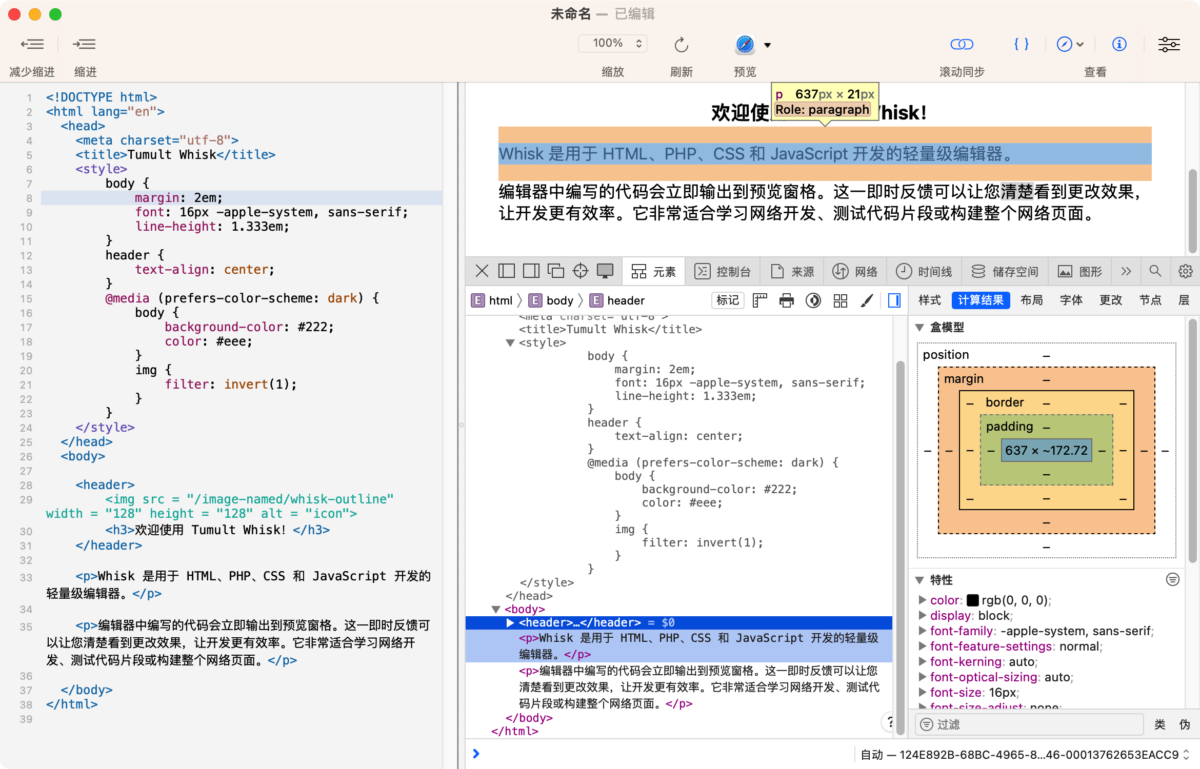
Task: Click the help question mark icon in the DOM panel
Action: 889,722
